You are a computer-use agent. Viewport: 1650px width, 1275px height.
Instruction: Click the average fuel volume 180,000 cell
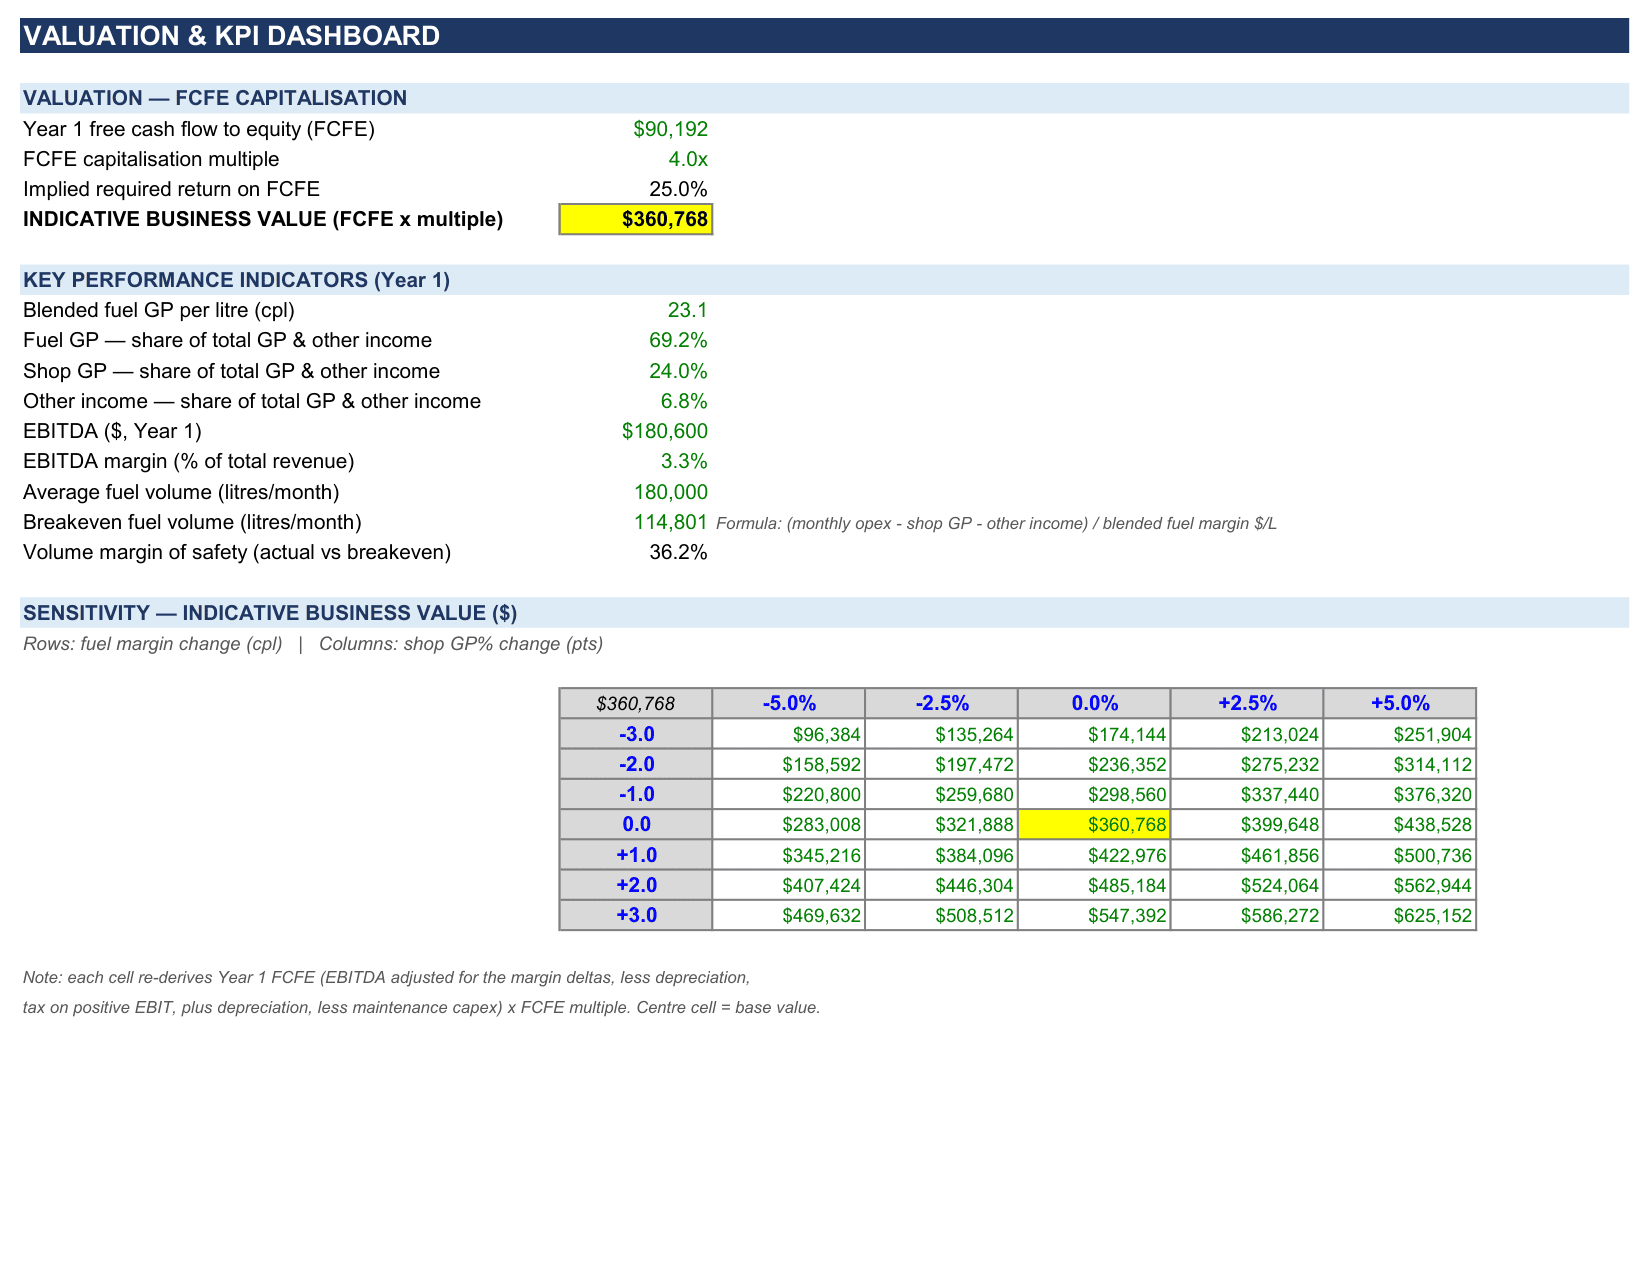coord(670,492)
